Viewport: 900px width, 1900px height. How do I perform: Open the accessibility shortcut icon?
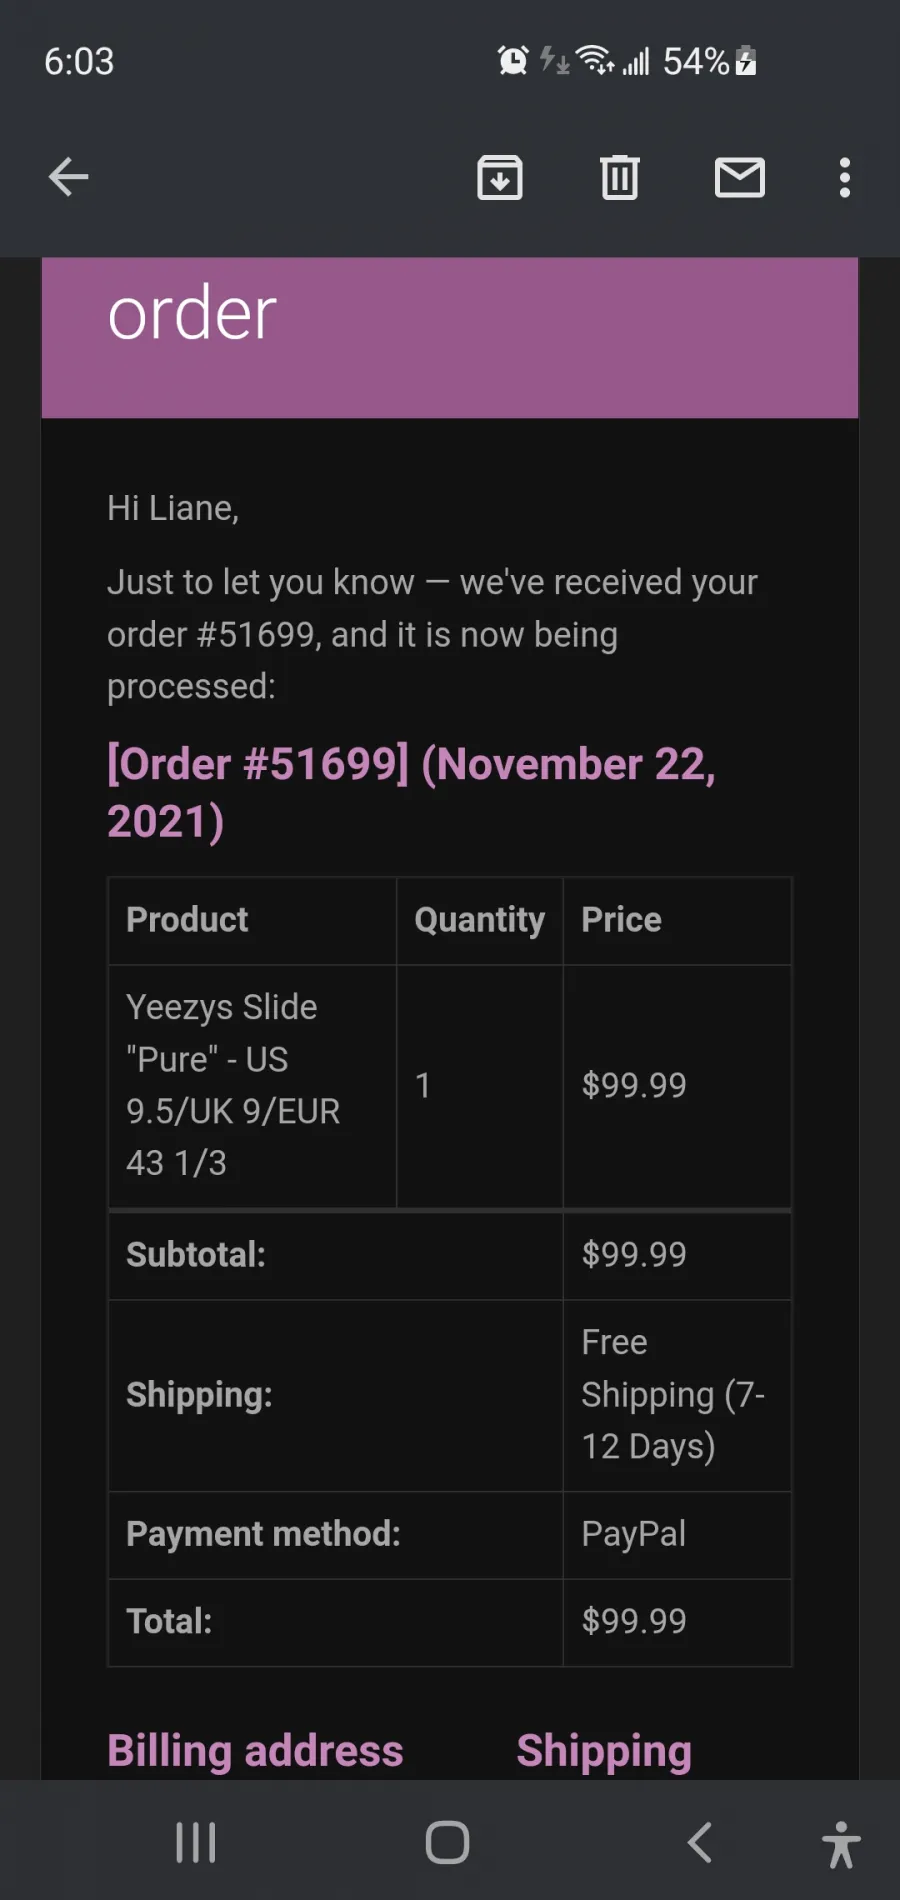pyautogui.click(x=841, y=1844)
